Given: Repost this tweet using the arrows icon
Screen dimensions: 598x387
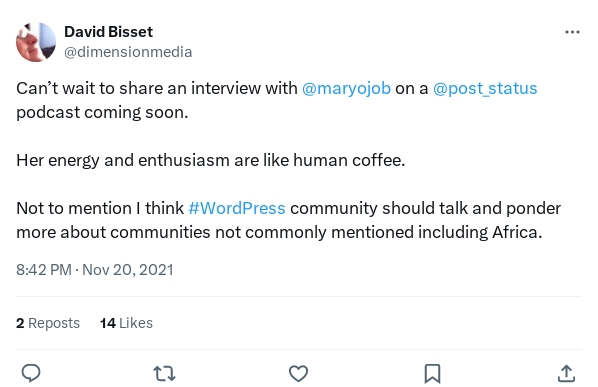Looking at the screenshot, I should pos(164,373).
